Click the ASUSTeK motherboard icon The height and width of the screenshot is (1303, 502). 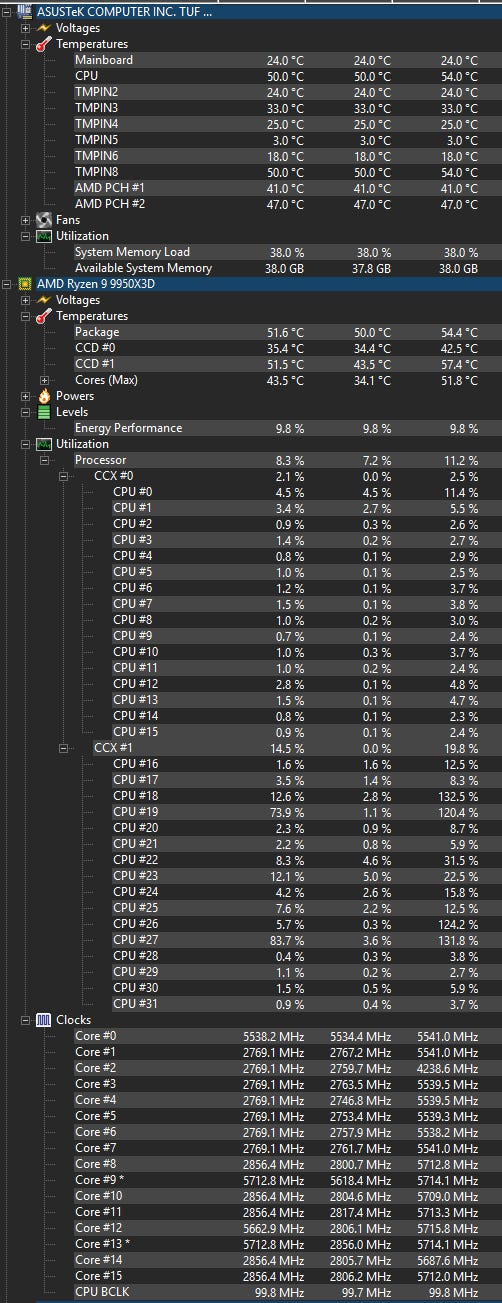(25, 12)
